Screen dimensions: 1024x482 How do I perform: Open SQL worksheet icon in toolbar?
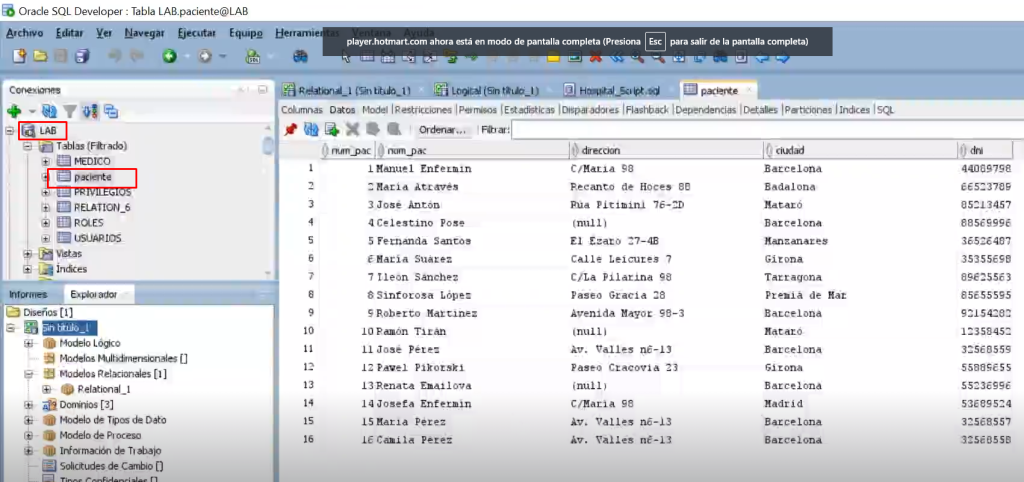tap(253, 57)
